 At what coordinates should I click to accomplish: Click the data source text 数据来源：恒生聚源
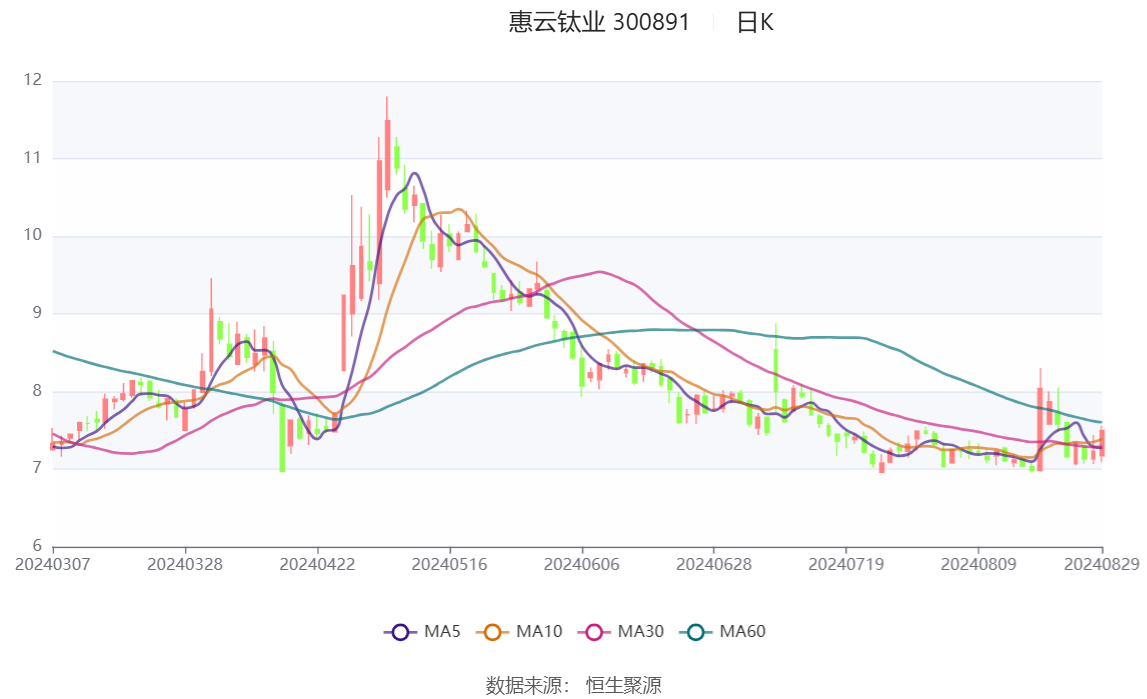coord(574,685)
